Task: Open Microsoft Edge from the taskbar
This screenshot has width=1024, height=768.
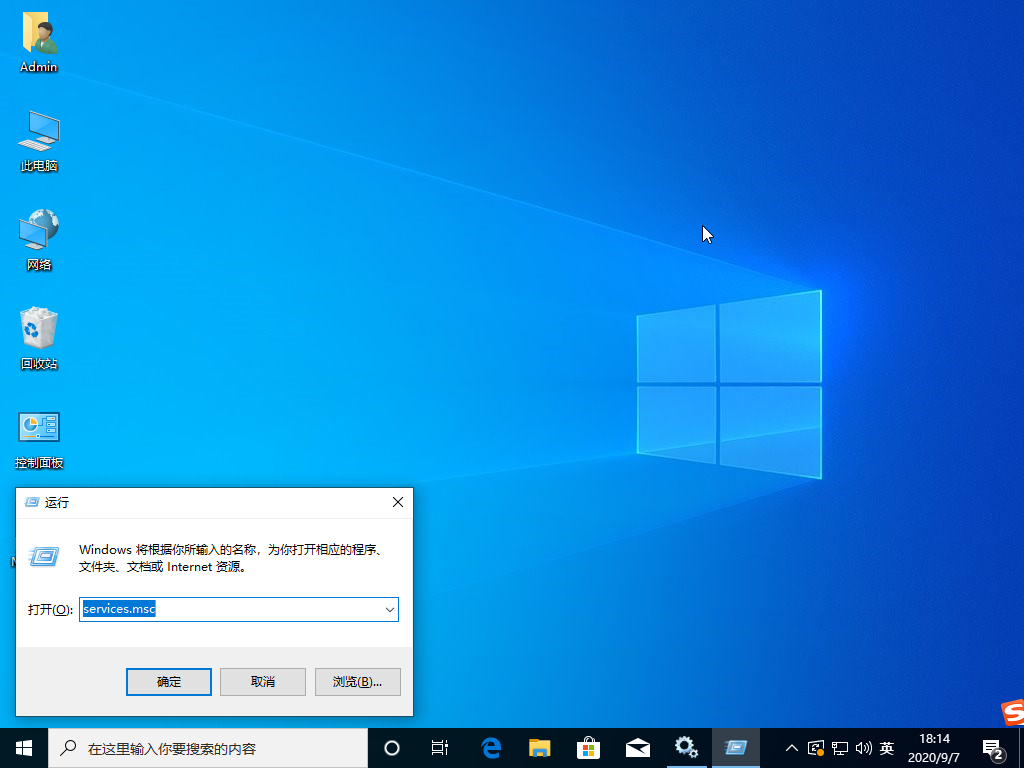Action: point(490,747)
